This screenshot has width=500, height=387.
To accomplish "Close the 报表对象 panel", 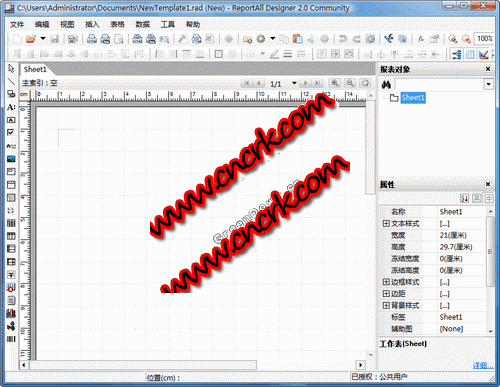I will pos(488,69).
